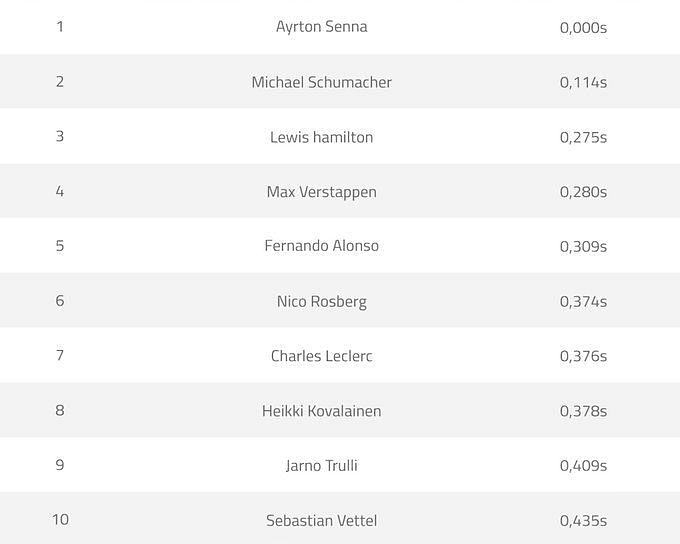The image size is (680, 544).
Task: Click the Nico Rosberg entry
Action: [322, 301]
